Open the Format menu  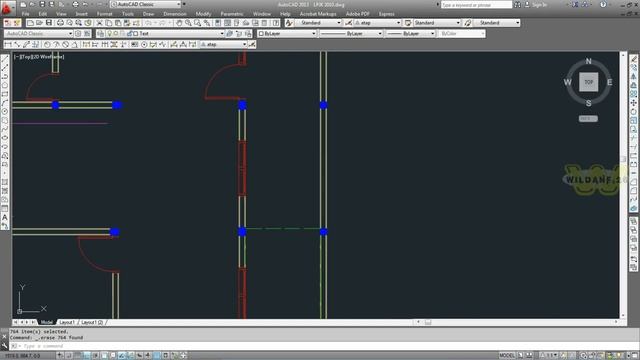[104, 14]
